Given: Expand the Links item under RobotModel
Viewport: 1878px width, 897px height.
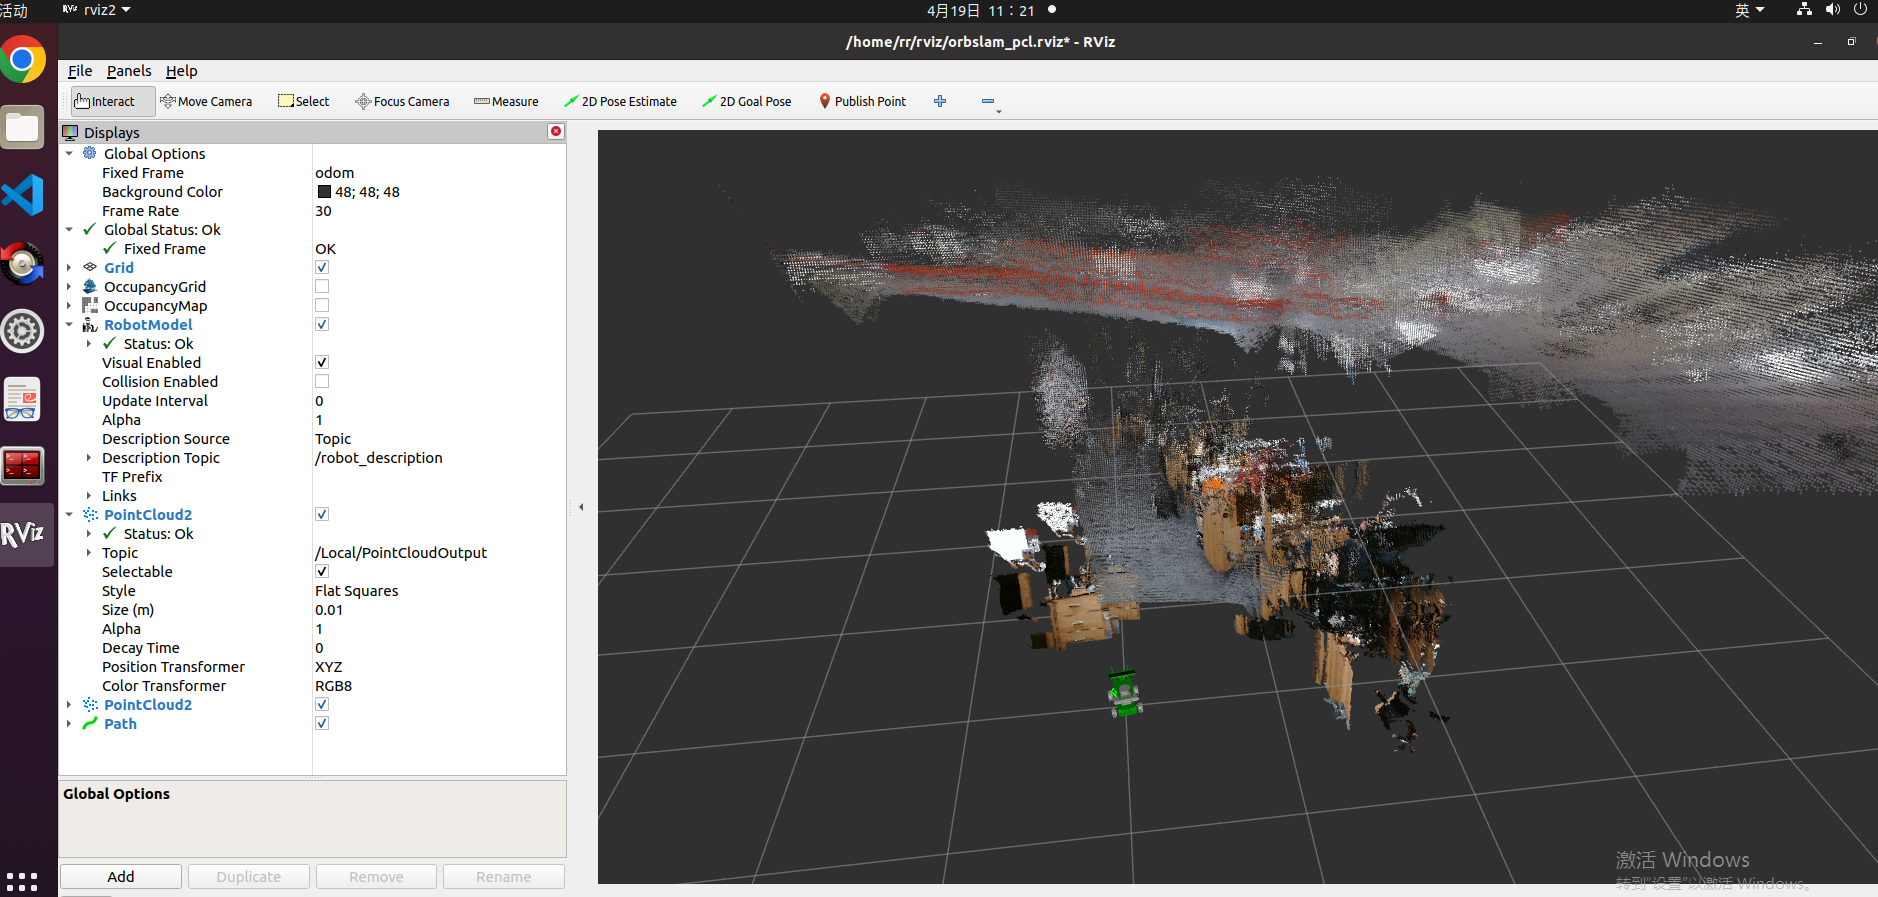Looking at the screenshot, I should tap(89, 495).
